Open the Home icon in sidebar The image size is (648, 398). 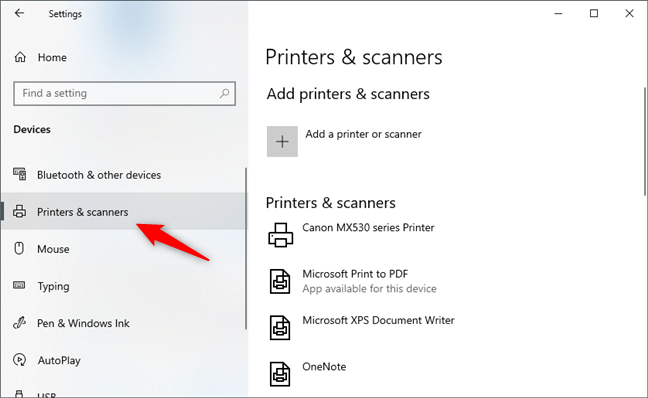[20, 57]
